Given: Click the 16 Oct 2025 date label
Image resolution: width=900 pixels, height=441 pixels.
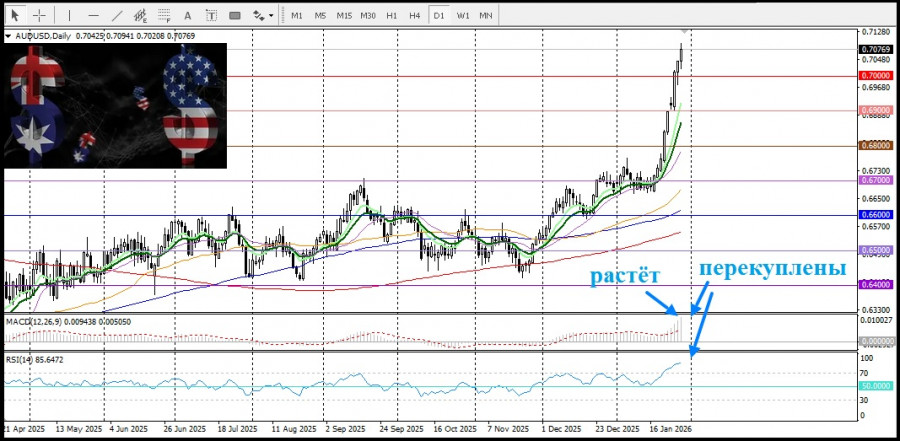Looking at the screenshot, I should click(x=455, y=430).
